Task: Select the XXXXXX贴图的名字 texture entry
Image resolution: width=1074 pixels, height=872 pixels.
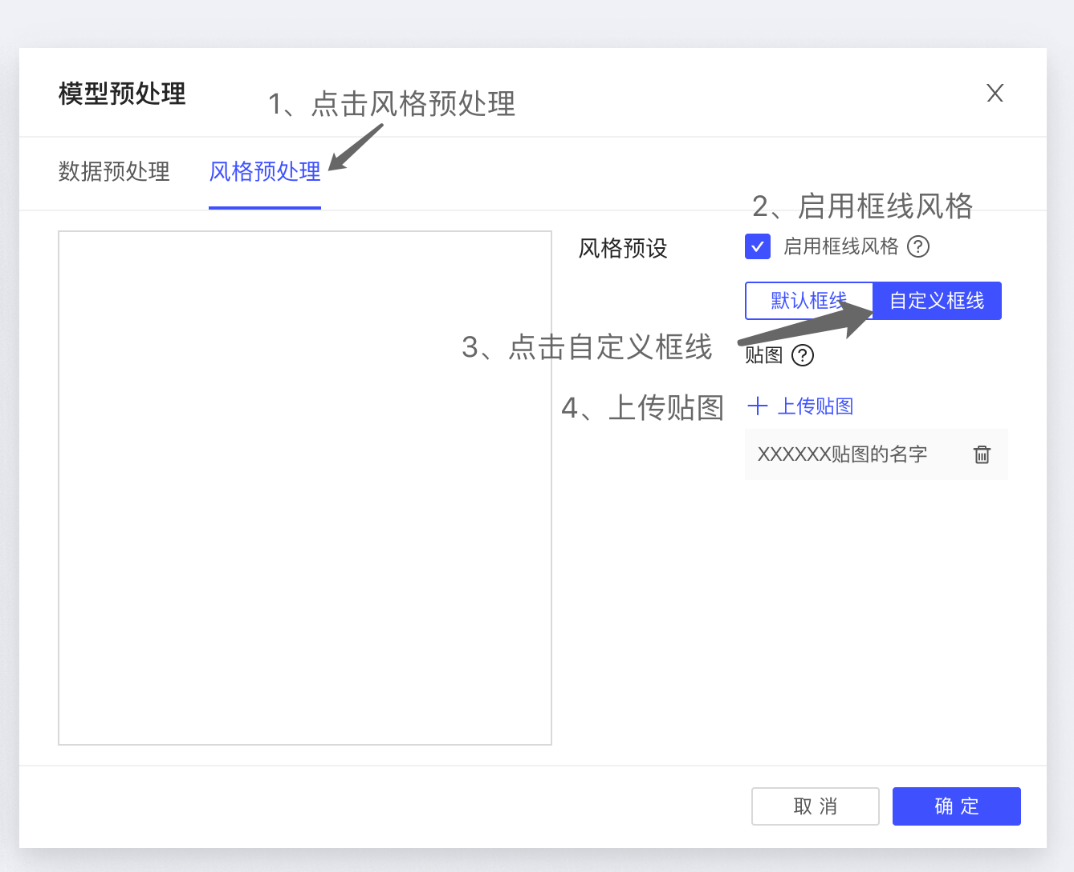Action: pyautogui.click(x=876, y=454)
